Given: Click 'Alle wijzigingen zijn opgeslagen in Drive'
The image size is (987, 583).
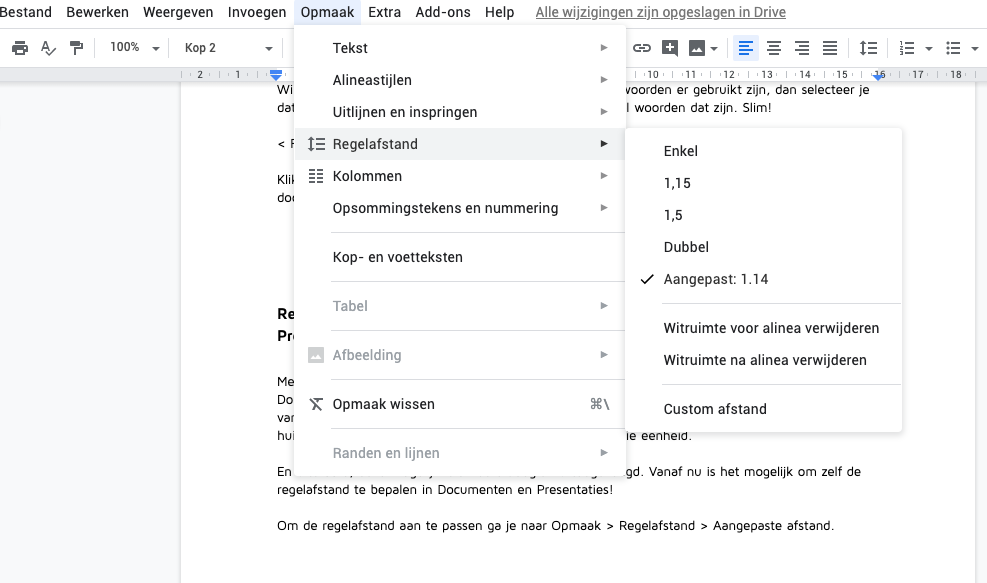Looking at the screenshot, I should pos(660,12).
